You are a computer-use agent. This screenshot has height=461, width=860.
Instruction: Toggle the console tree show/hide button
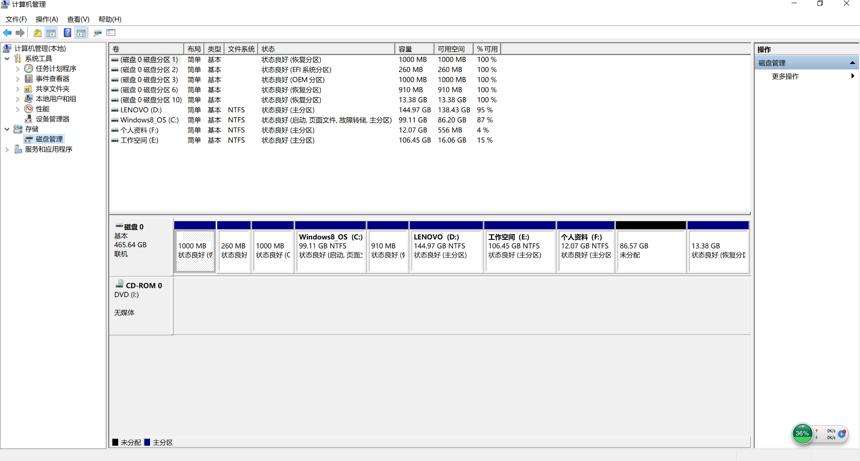(51, 33)
